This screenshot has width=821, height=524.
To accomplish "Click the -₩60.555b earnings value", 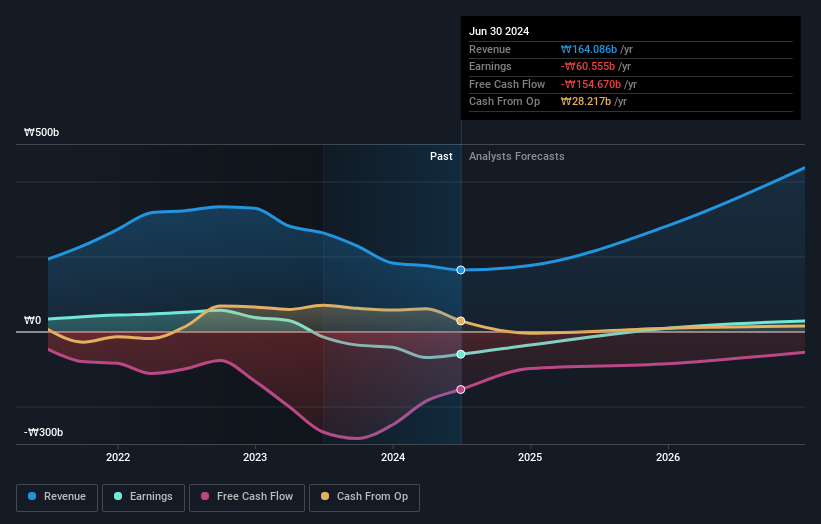I will coord(588,66).
